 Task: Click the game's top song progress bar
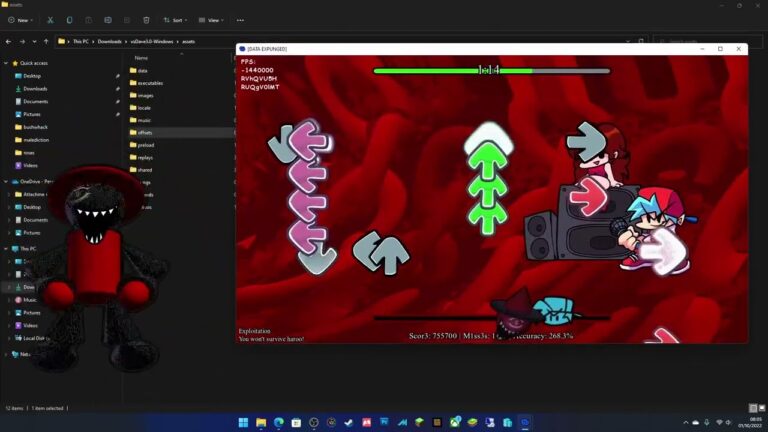pos(492,71)
